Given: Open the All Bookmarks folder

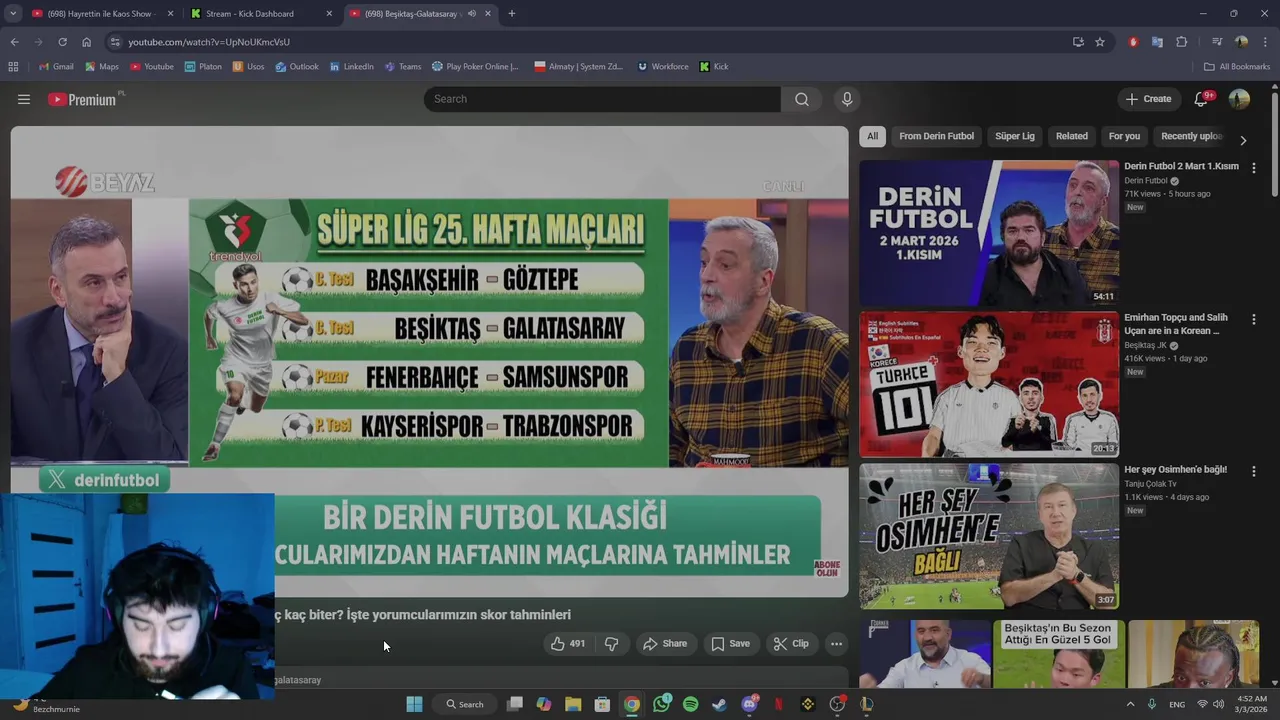Looking at the screenshot, I should point(1237,67).
